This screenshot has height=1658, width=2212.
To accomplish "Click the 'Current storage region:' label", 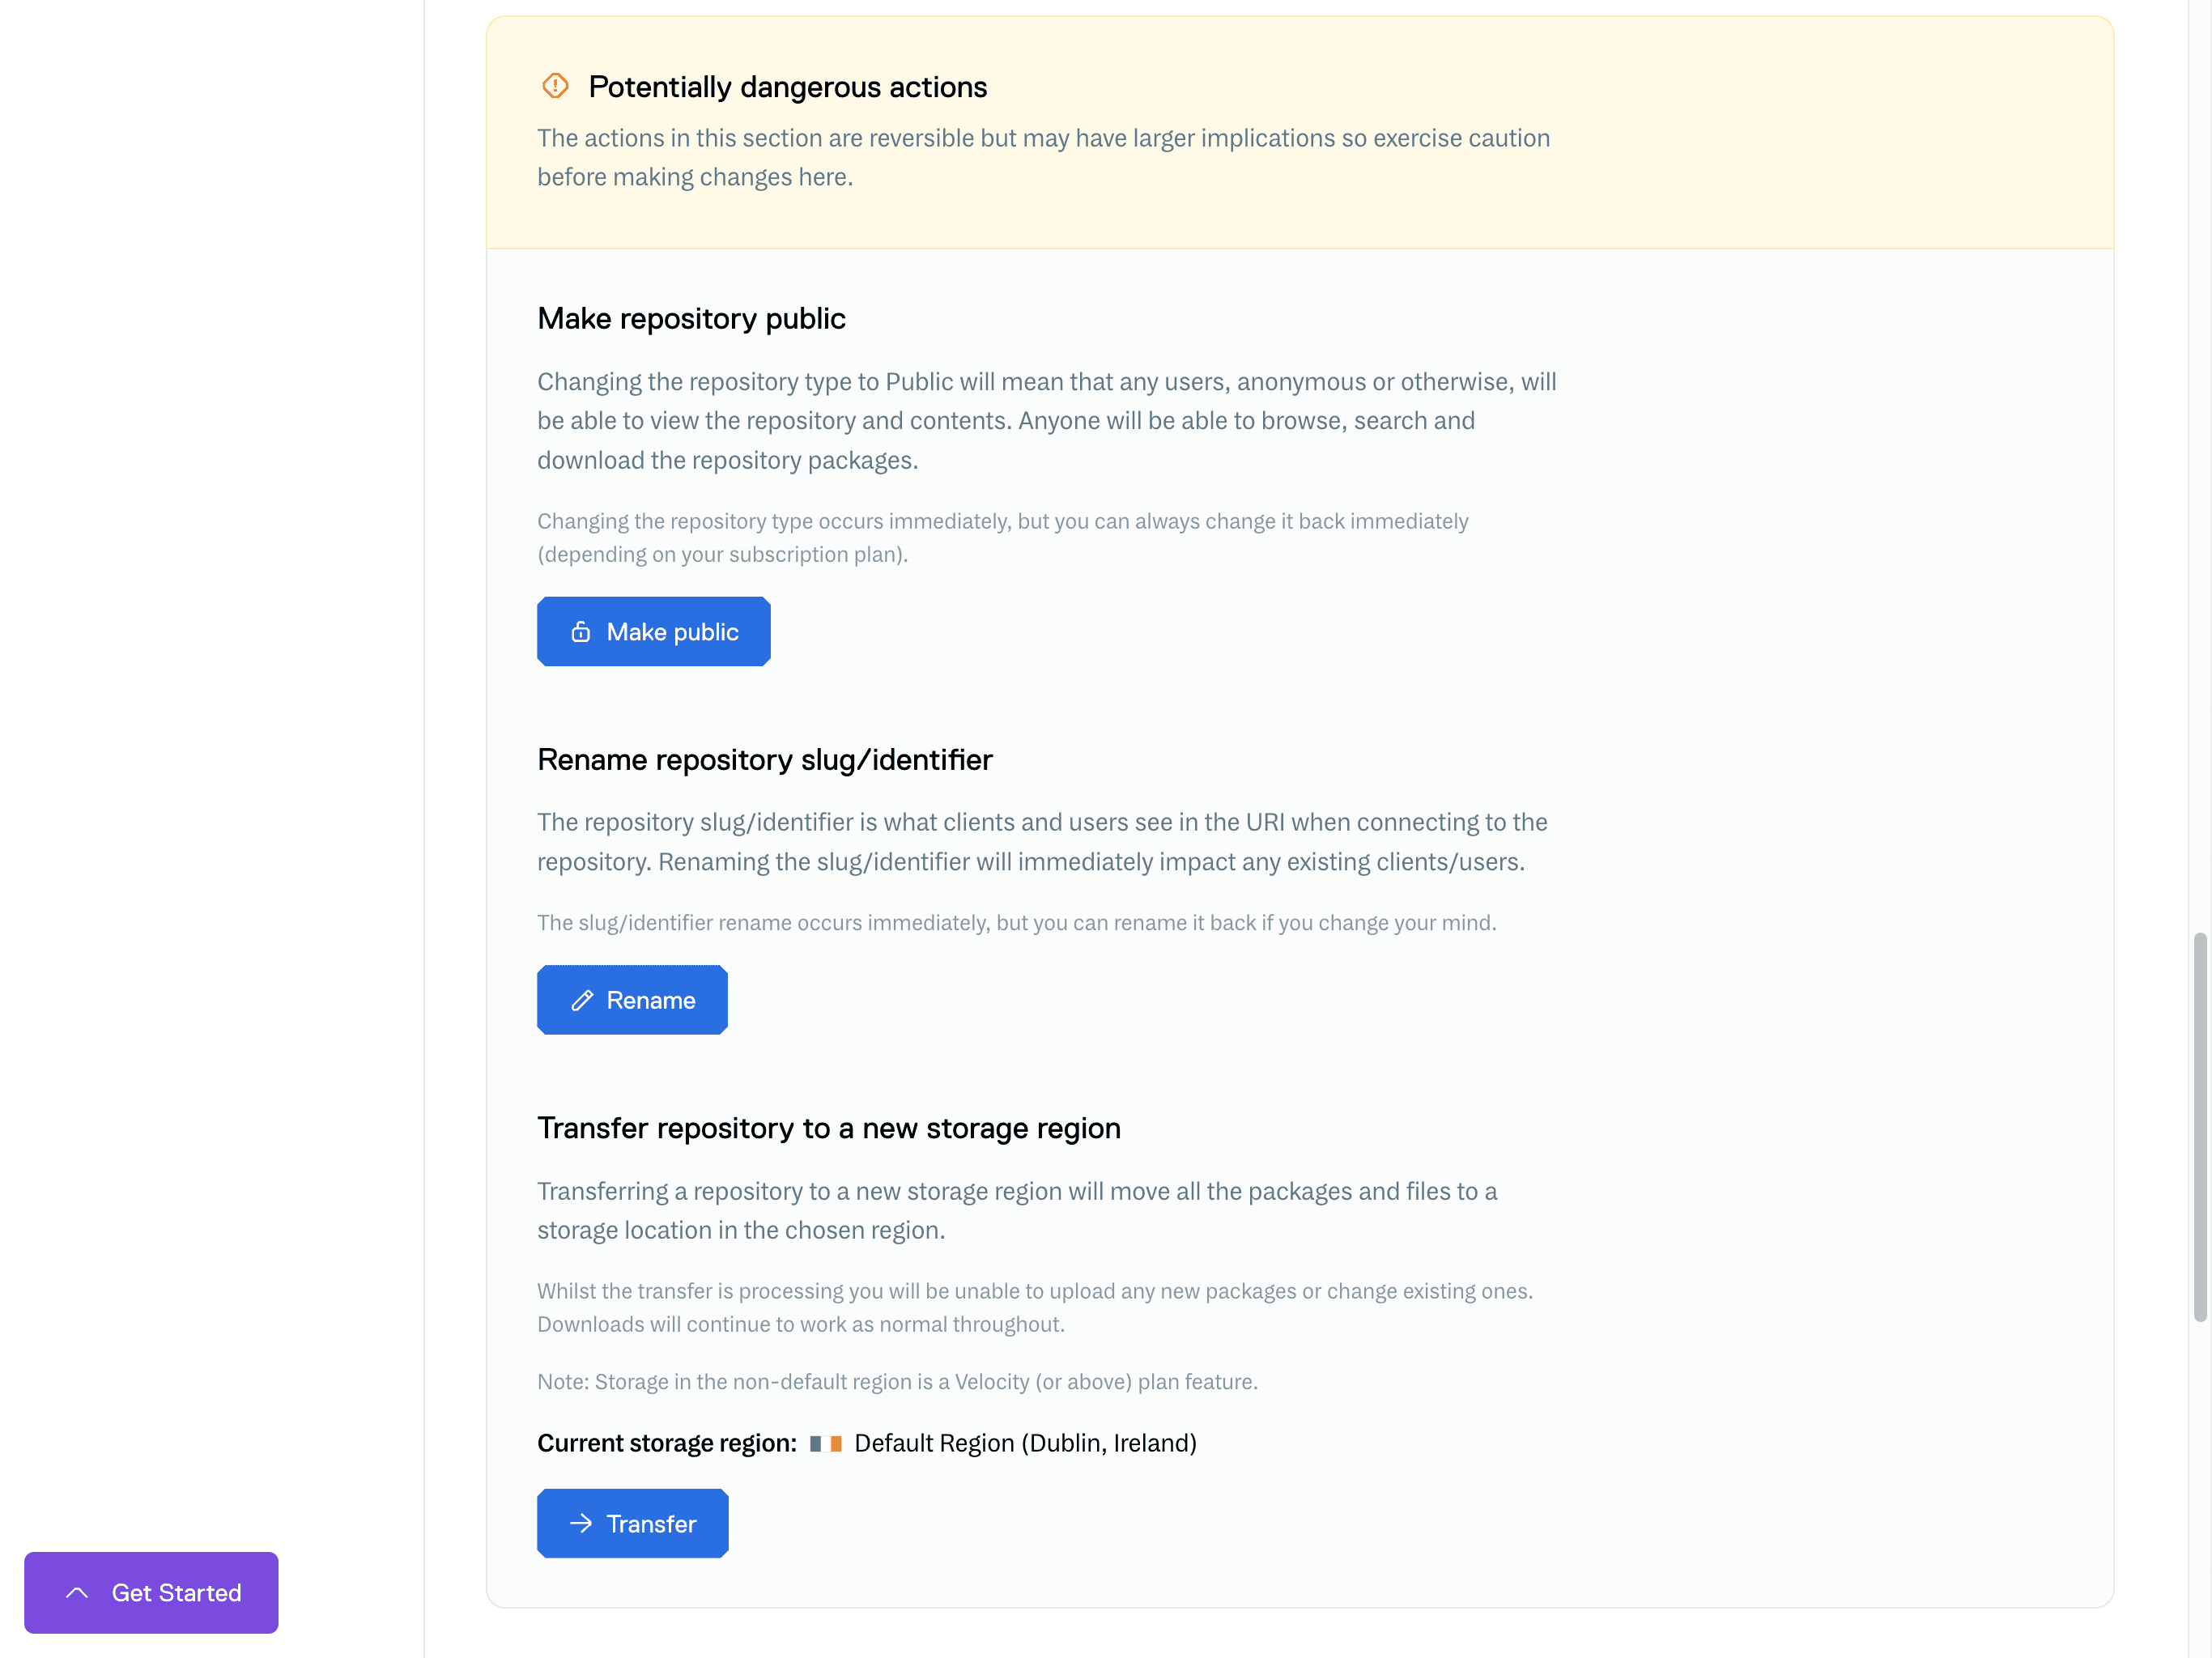I will pyautogui.click(x=666, y=1443).
